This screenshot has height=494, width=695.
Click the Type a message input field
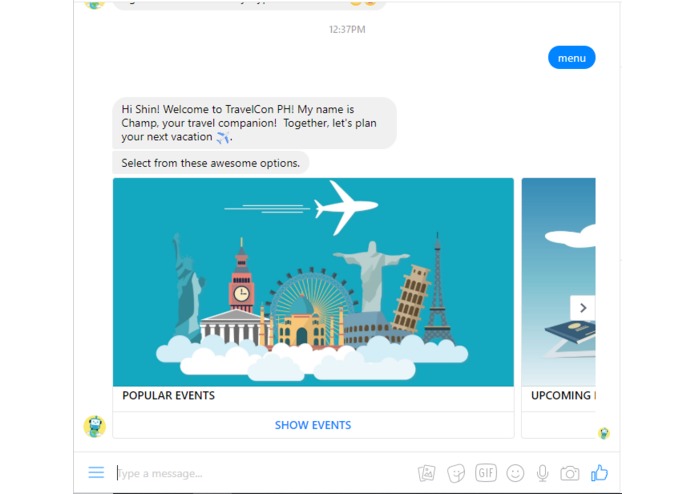click(x=264, y=473)
